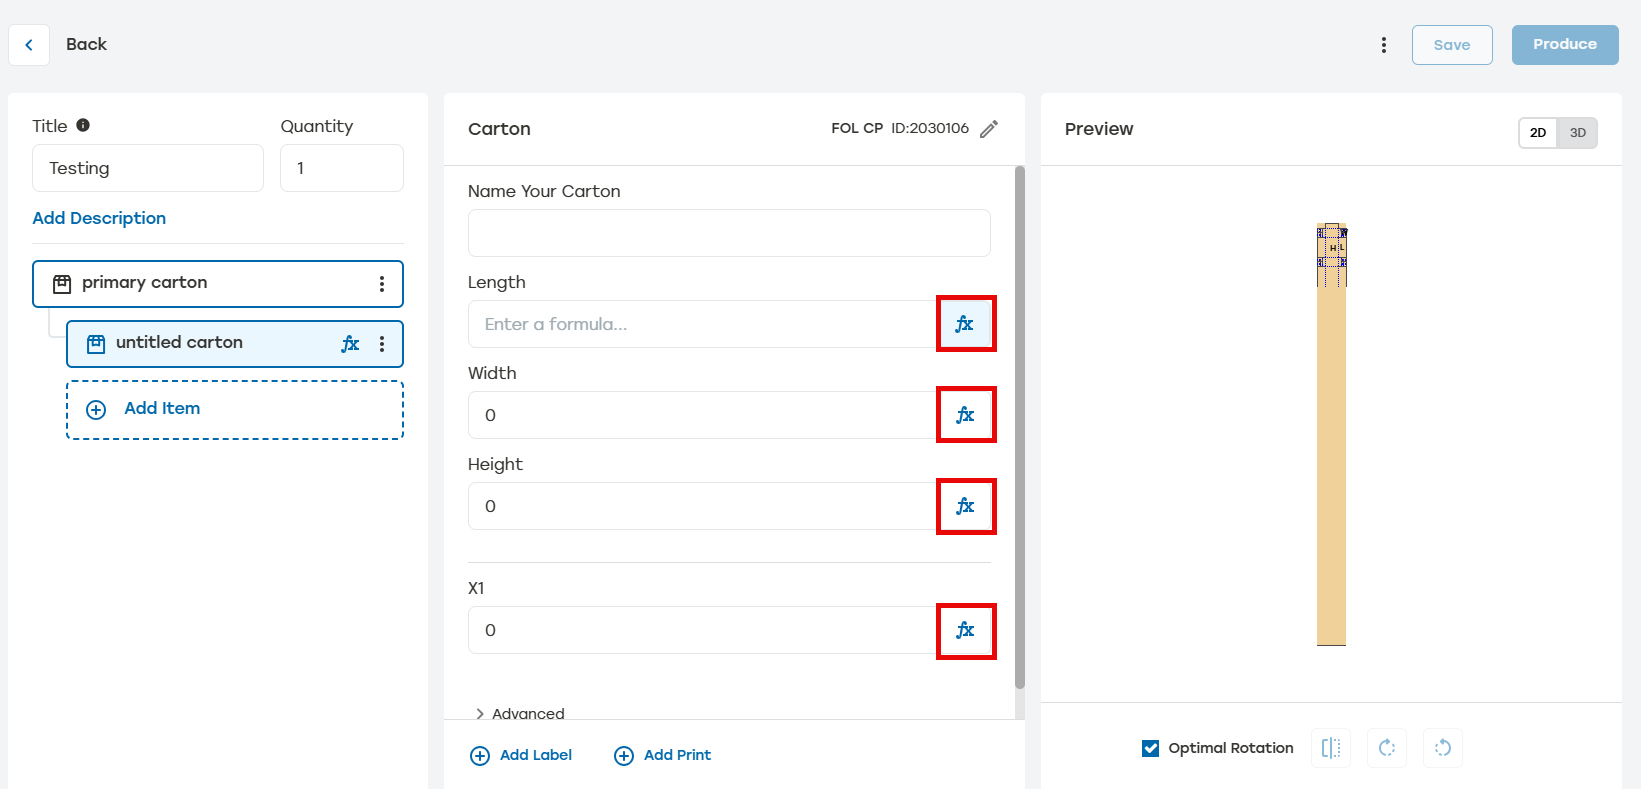The width and height of the screenshot is (1641, 789).
Task: Click the Add Description link
Action: click(99, 218)
